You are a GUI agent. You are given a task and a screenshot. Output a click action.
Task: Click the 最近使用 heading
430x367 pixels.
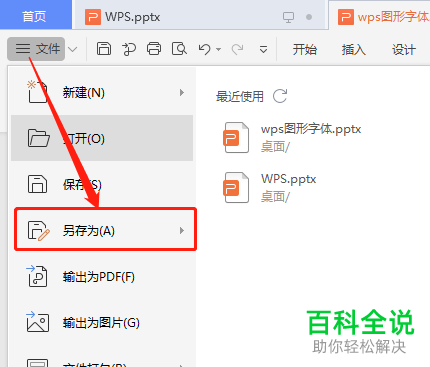coord(240,97)
